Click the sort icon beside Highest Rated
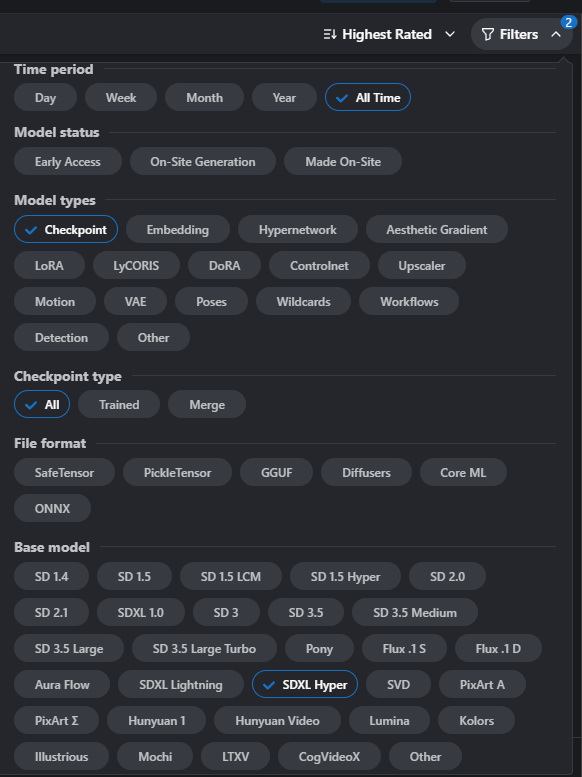This screenshot has height=777, width=582. (330, 34)
